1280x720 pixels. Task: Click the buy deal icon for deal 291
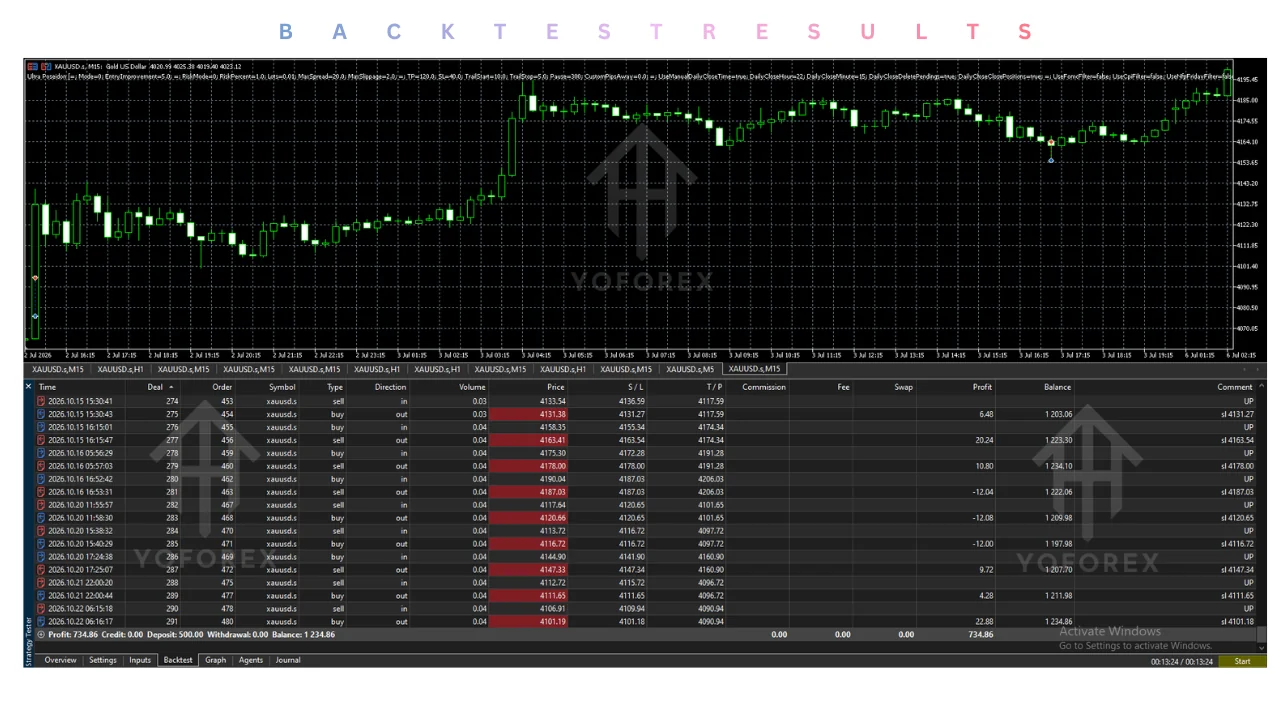[41, 622]
